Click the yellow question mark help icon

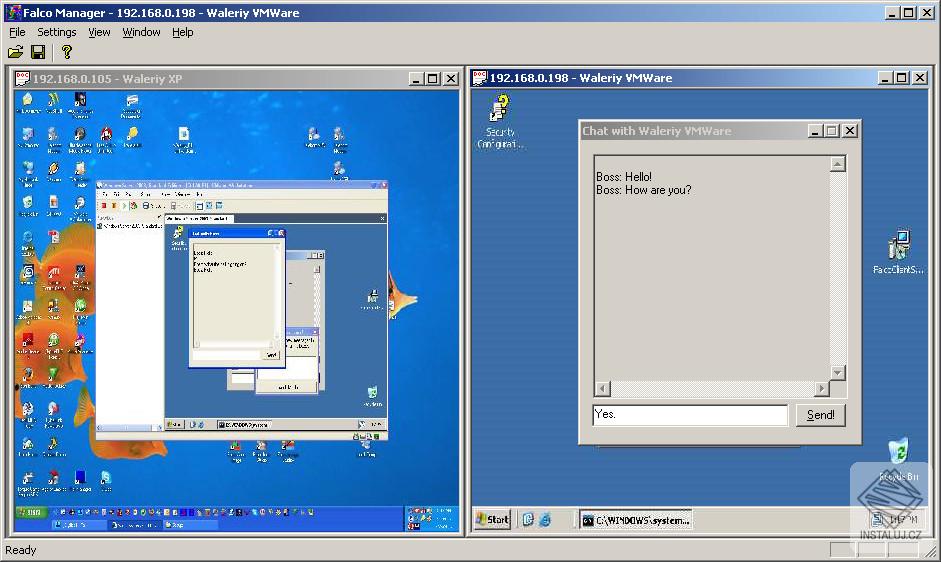(x=67, y=52)
